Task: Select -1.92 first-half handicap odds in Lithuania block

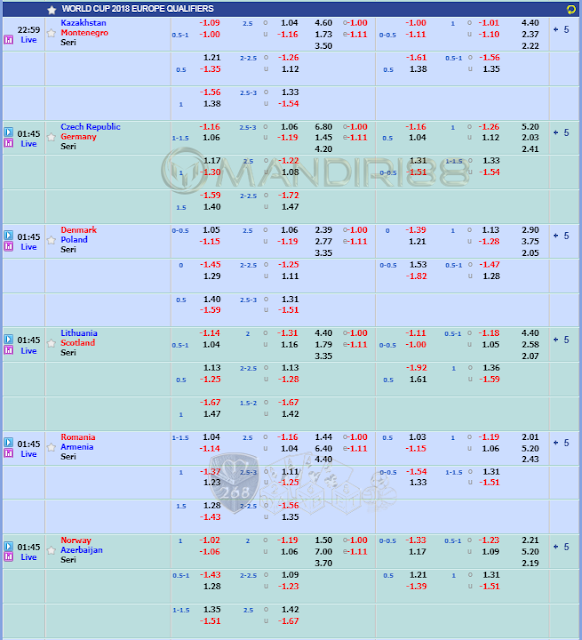Action: (416, 368)
